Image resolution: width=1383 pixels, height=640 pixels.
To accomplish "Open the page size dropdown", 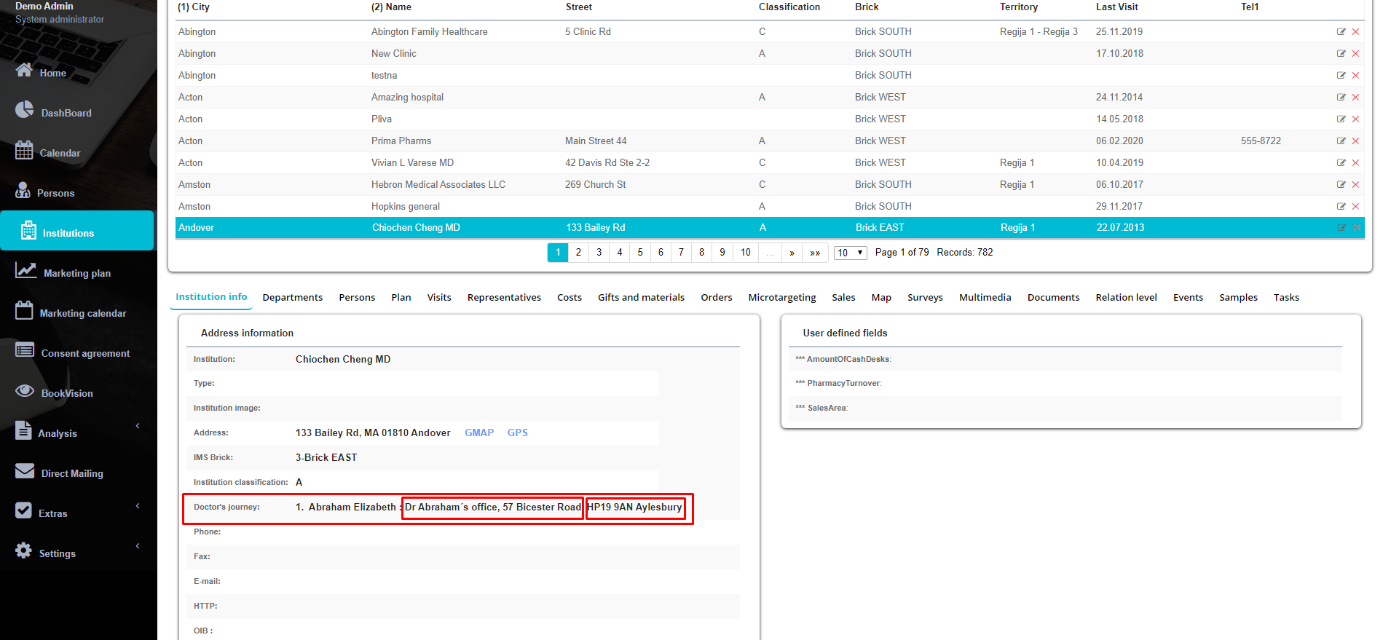I will [x=850, y=253].
